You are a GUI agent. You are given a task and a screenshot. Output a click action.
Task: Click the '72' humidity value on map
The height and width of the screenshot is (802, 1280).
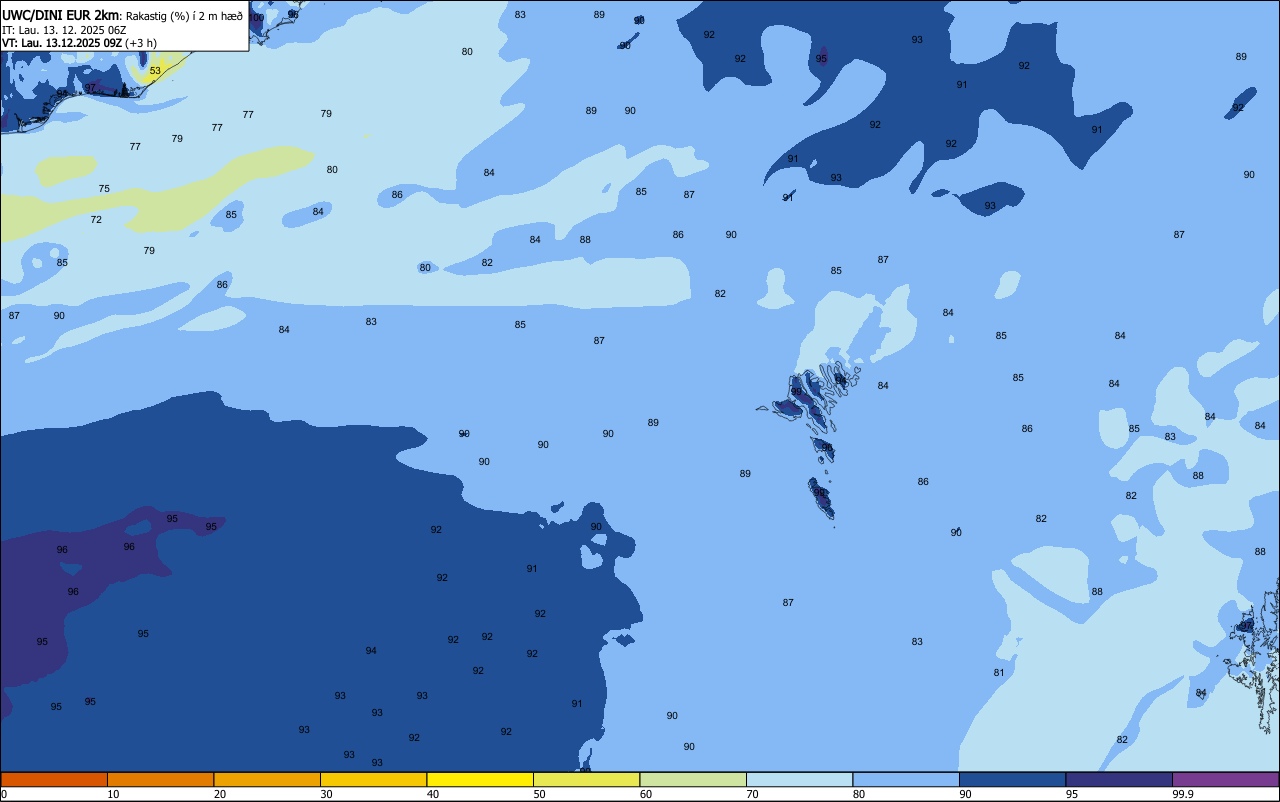pyautogui.click(x=96, y=220)
